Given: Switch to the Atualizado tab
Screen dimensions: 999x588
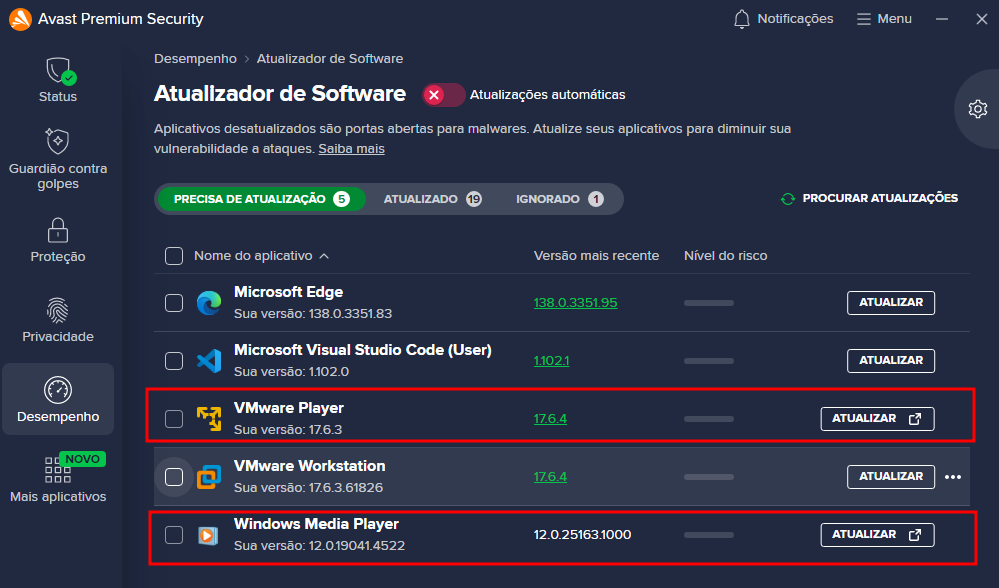Looking at the screenshot, I should (432, 199).
